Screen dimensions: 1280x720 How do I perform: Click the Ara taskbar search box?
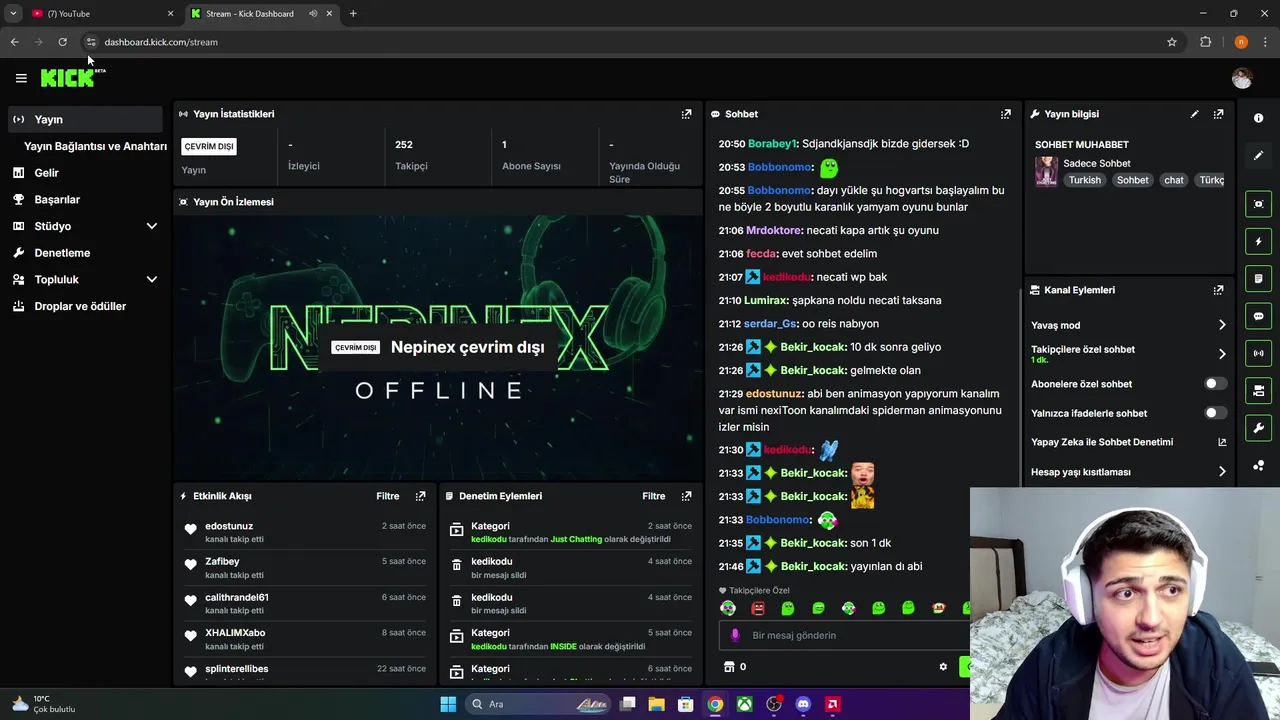[x=539, y=704]
